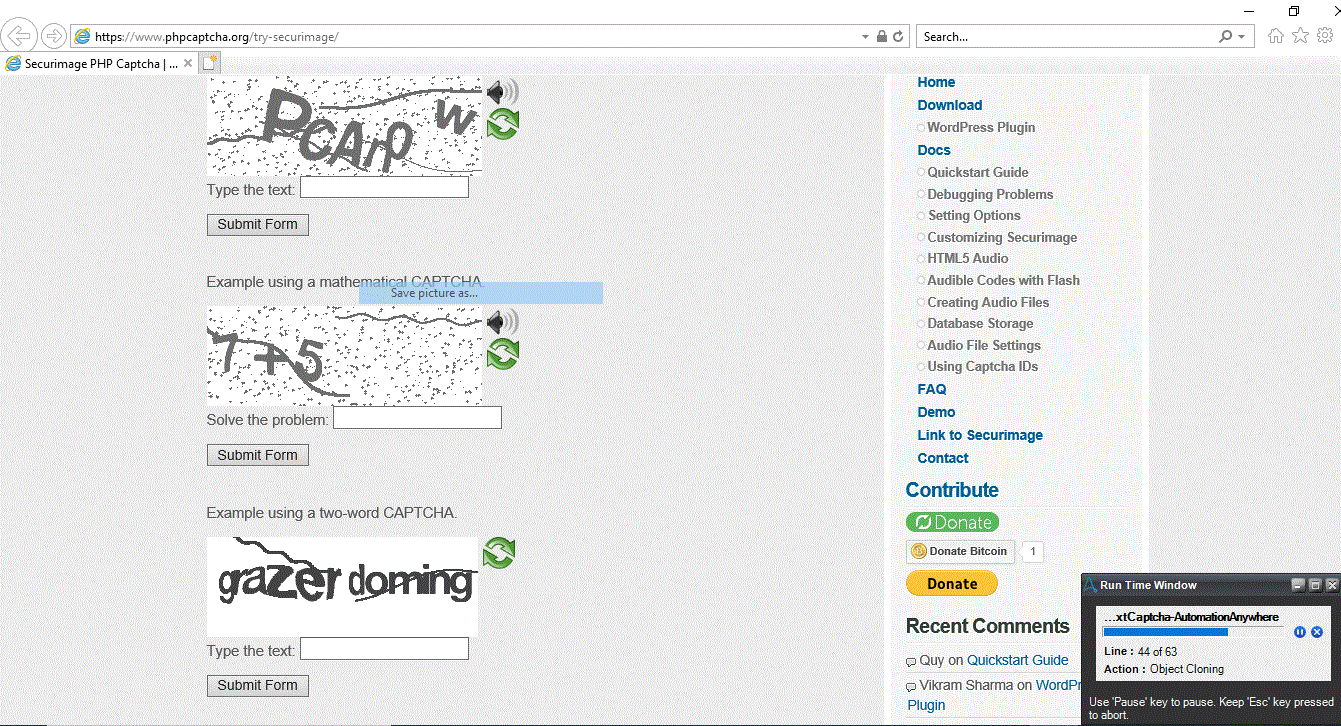Open the browser Tools gear icon
This screenshot has width=1341, height=726.
click(1324, 36)
